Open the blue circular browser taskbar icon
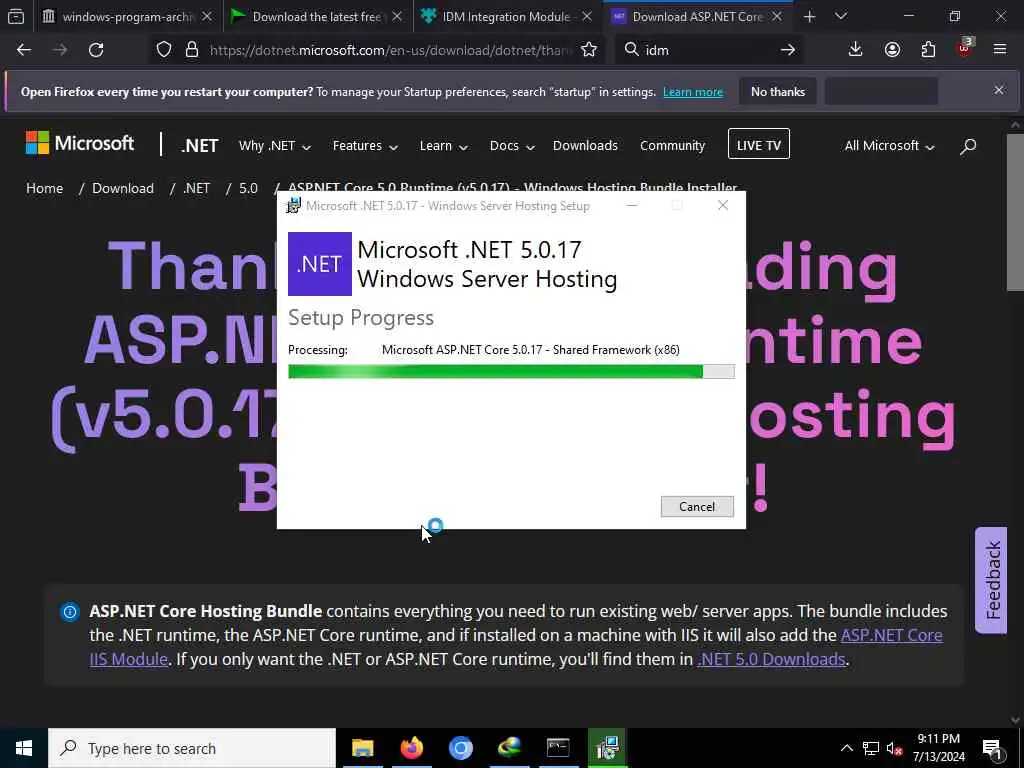The height and width of the screenshot is (768, 1024). pos(460,748)
